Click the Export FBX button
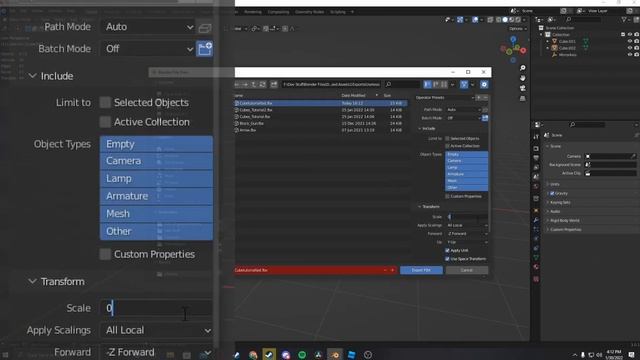 point(421,270)
